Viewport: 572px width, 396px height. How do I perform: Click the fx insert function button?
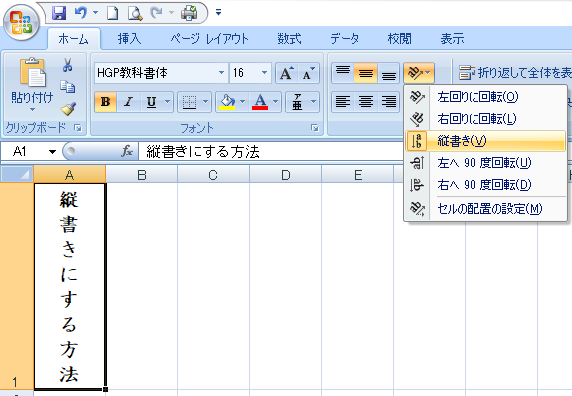(x=127, y=151)
